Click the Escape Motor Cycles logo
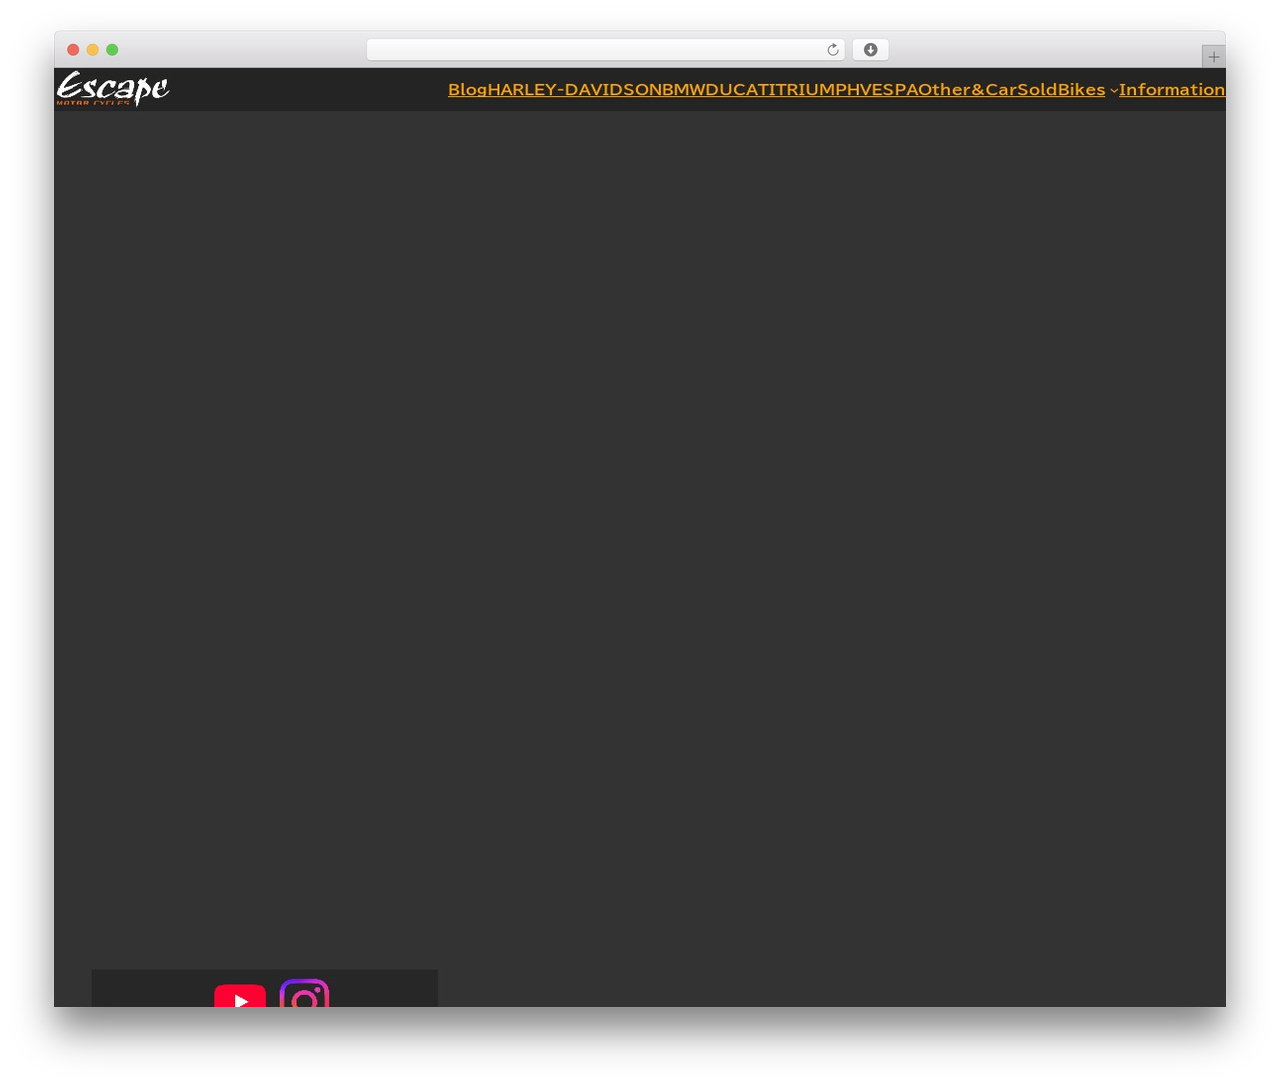This screenshot has height=1084, width=1280. point(113,89)
